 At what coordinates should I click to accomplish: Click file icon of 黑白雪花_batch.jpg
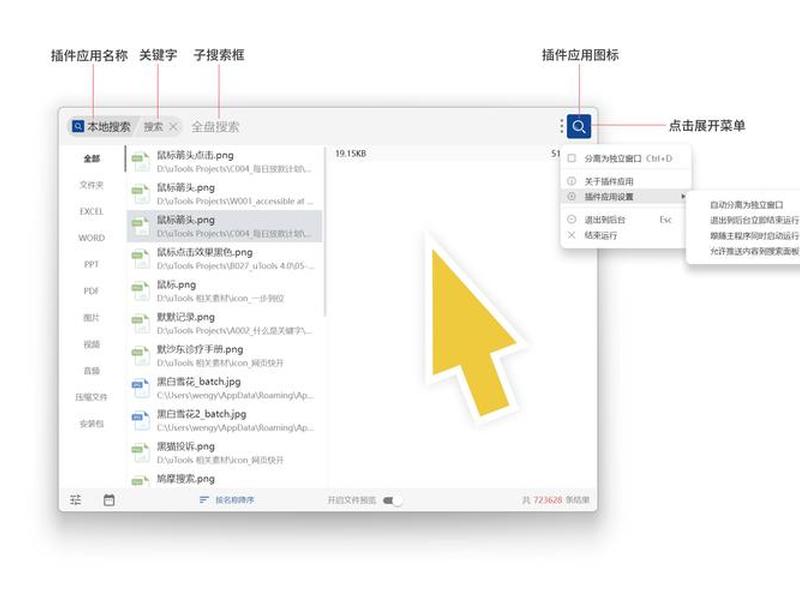[x=140, y=388]
